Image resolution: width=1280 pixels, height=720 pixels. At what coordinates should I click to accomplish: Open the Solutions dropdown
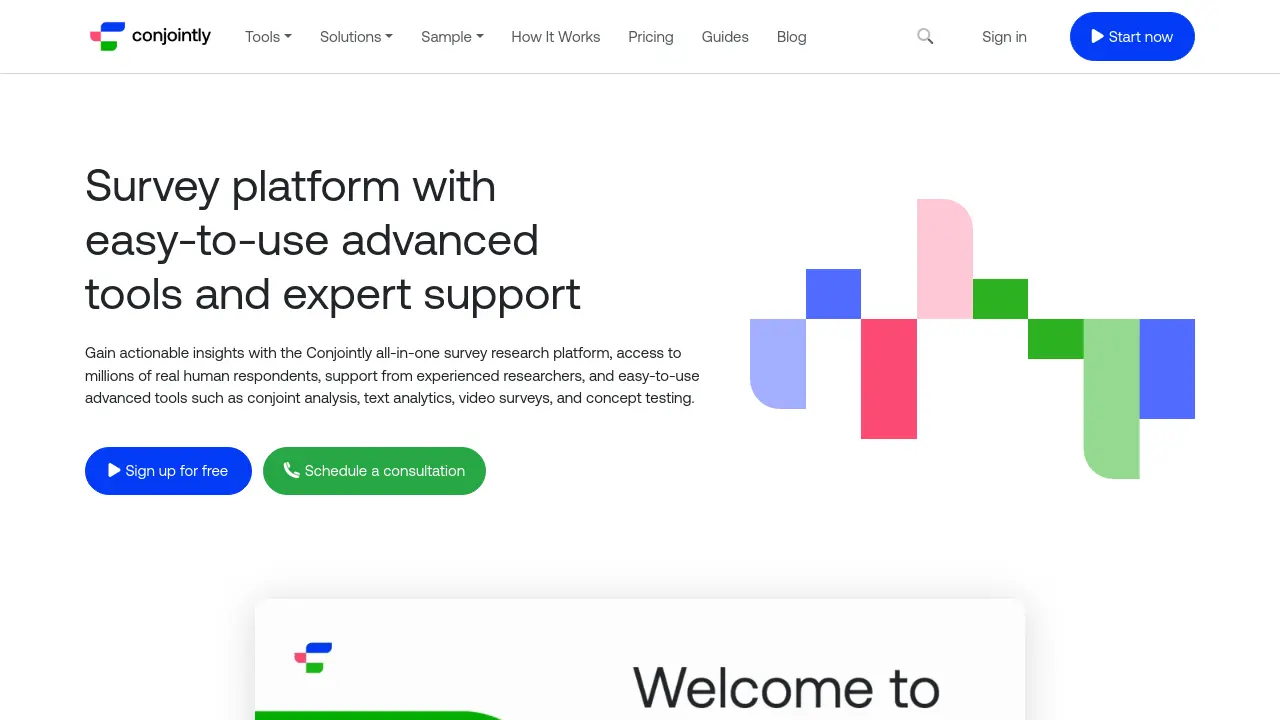pyautogui.click(x=356, y=37)
